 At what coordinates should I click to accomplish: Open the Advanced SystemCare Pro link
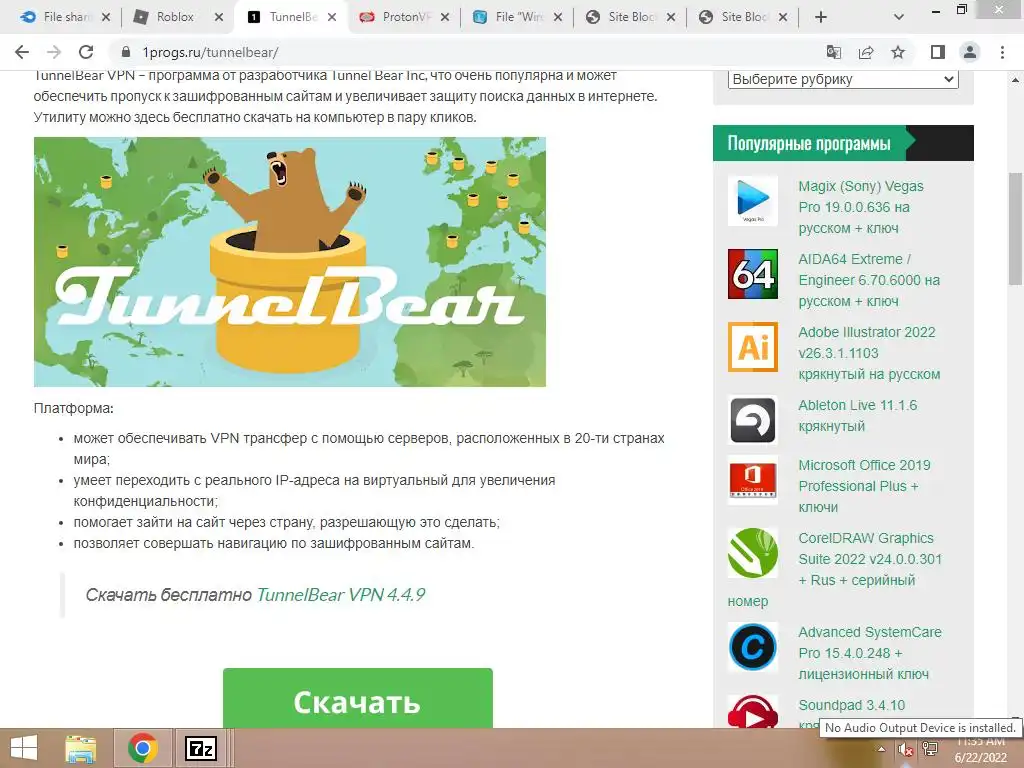pos(870,653)
